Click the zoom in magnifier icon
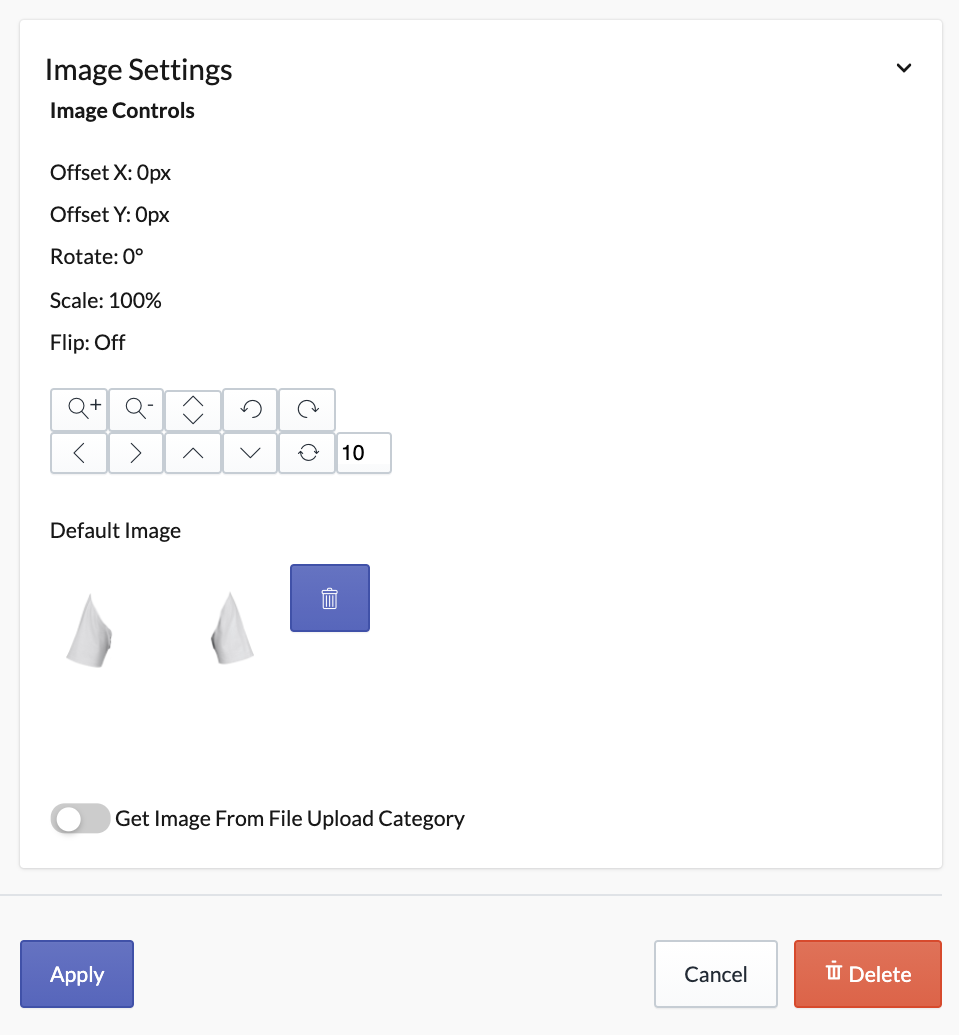 [x=79, y=409]
